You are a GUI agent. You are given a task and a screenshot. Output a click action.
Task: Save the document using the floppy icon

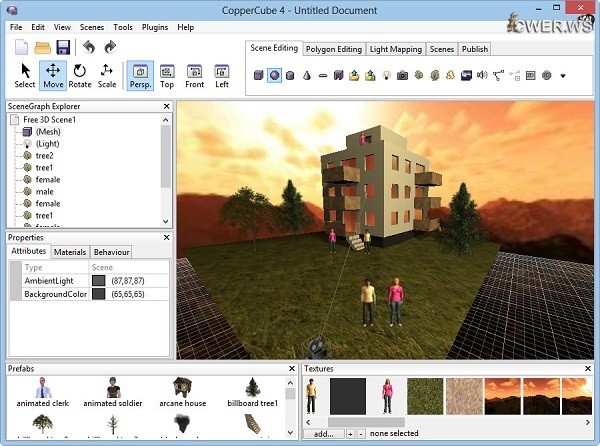62,47
